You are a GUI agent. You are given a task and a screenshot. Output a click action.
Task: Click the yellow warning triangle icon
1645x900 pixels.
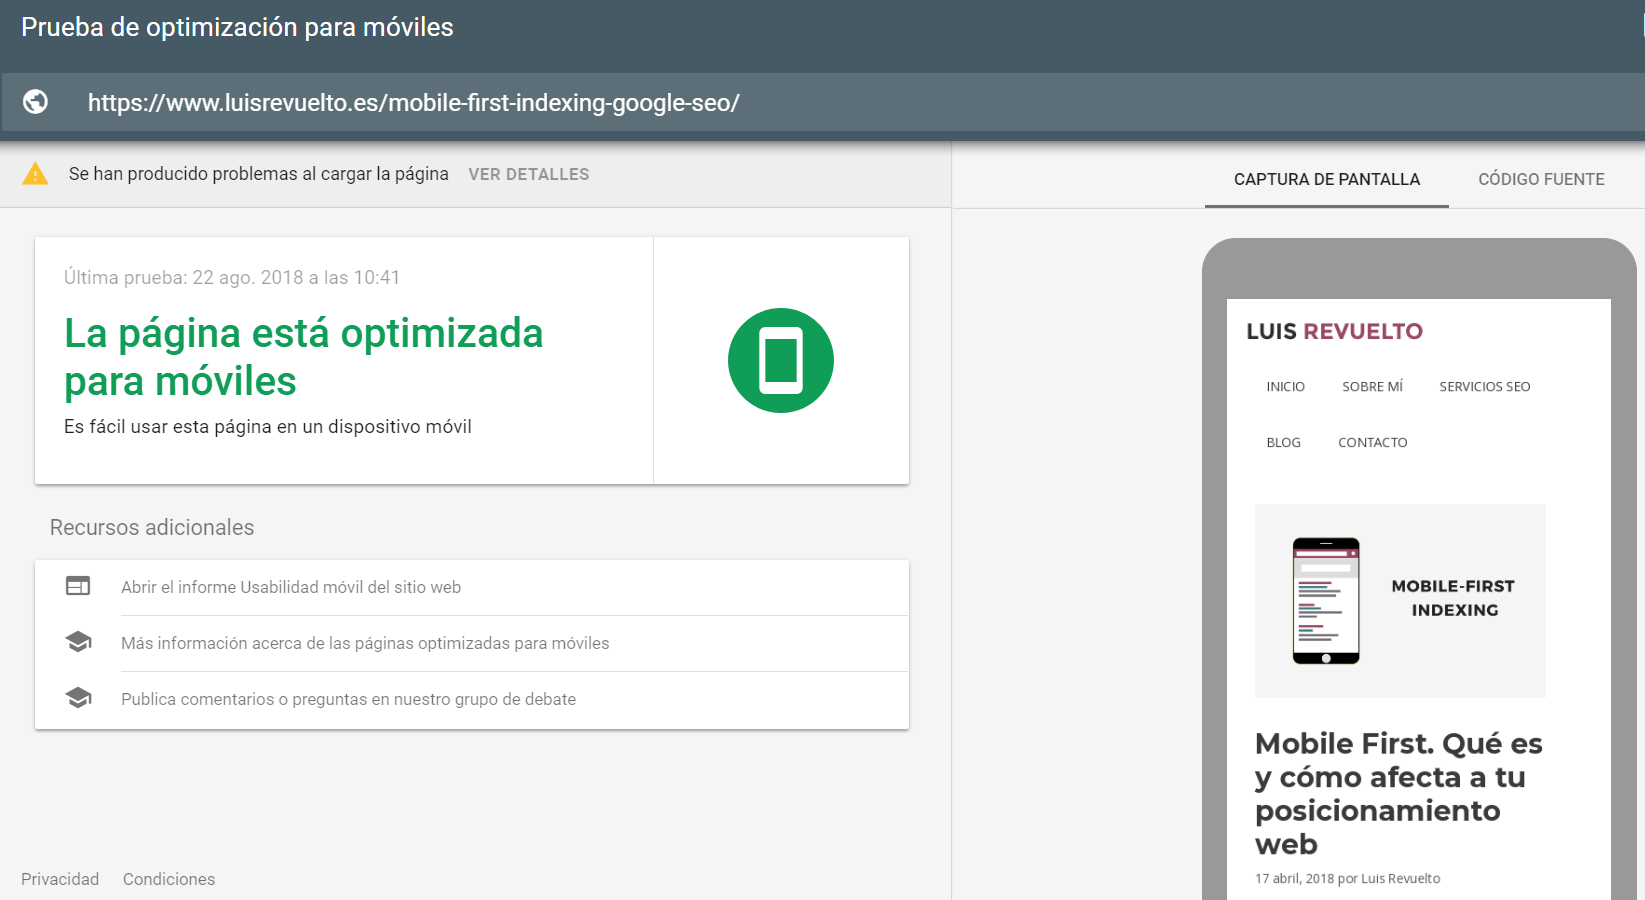[35, 174]
